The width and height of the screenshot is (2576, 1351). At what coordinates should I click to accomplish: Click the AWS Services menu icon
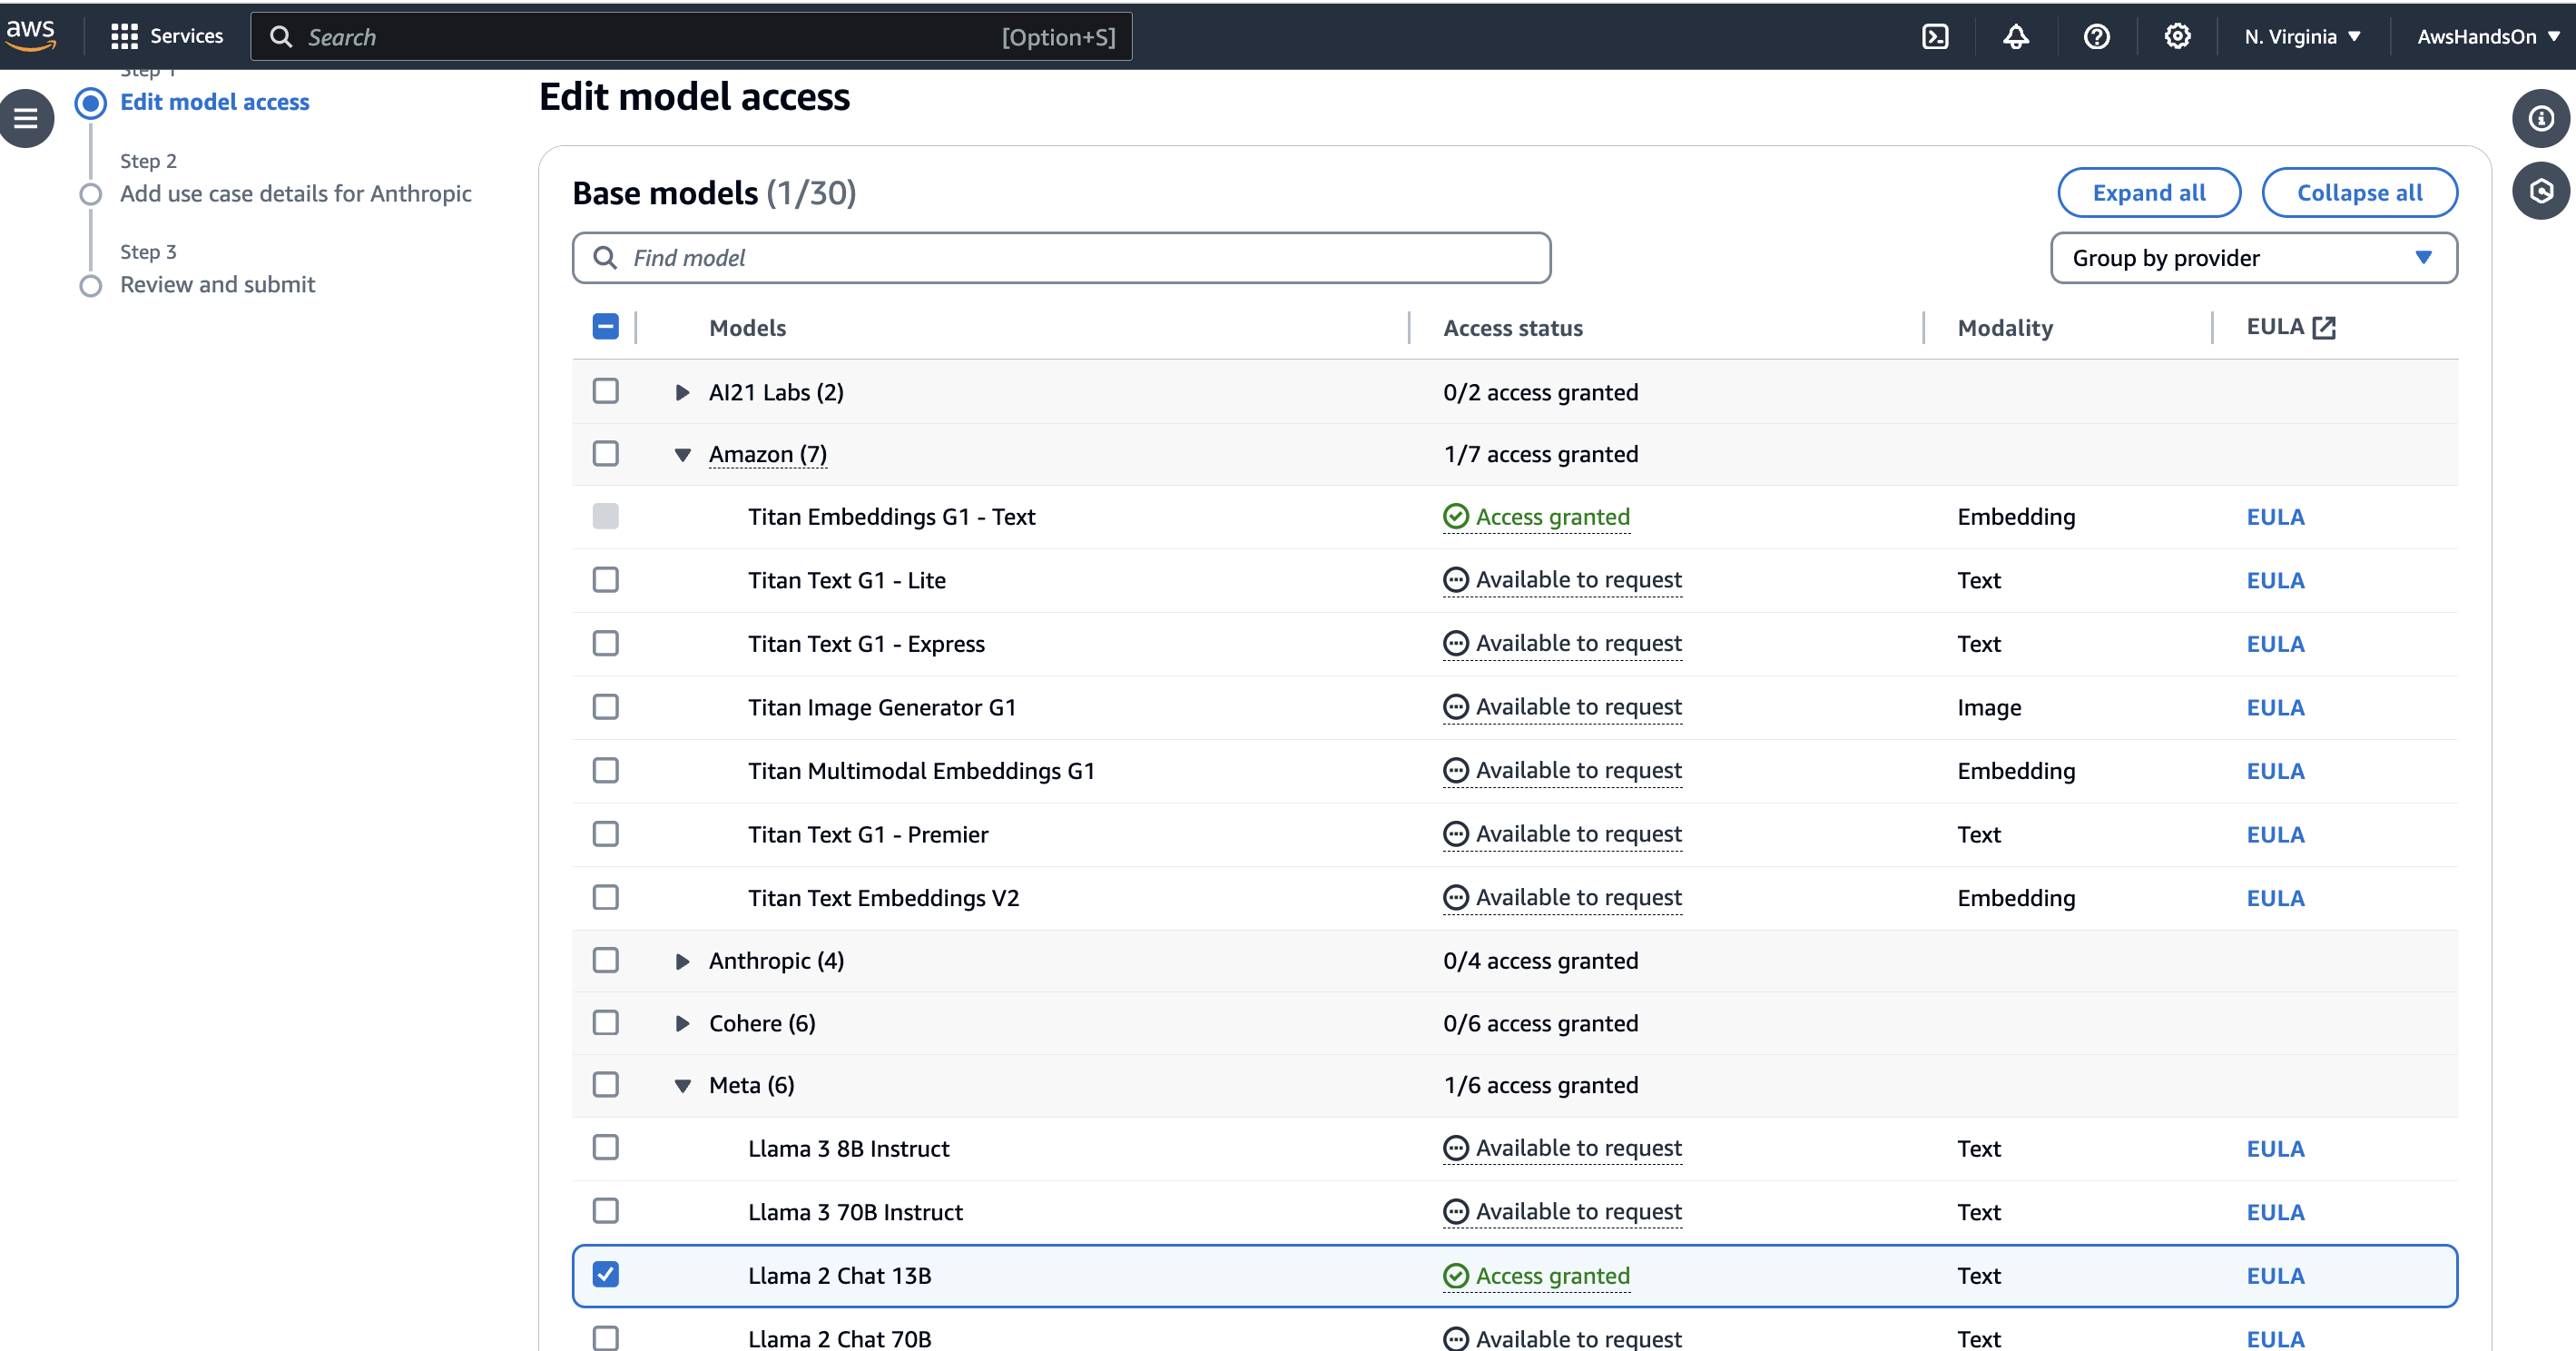click(130, 35)
